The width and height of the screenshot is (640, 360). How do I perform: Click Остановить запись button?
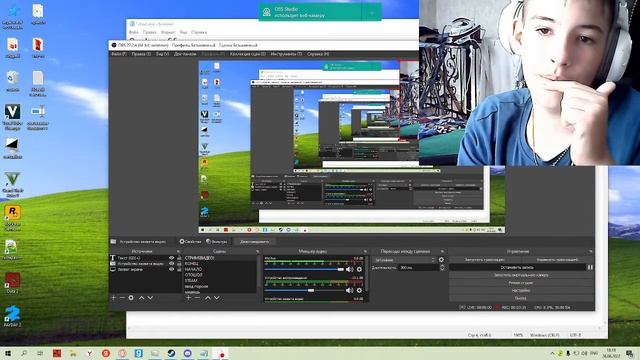tap(518, 267)
